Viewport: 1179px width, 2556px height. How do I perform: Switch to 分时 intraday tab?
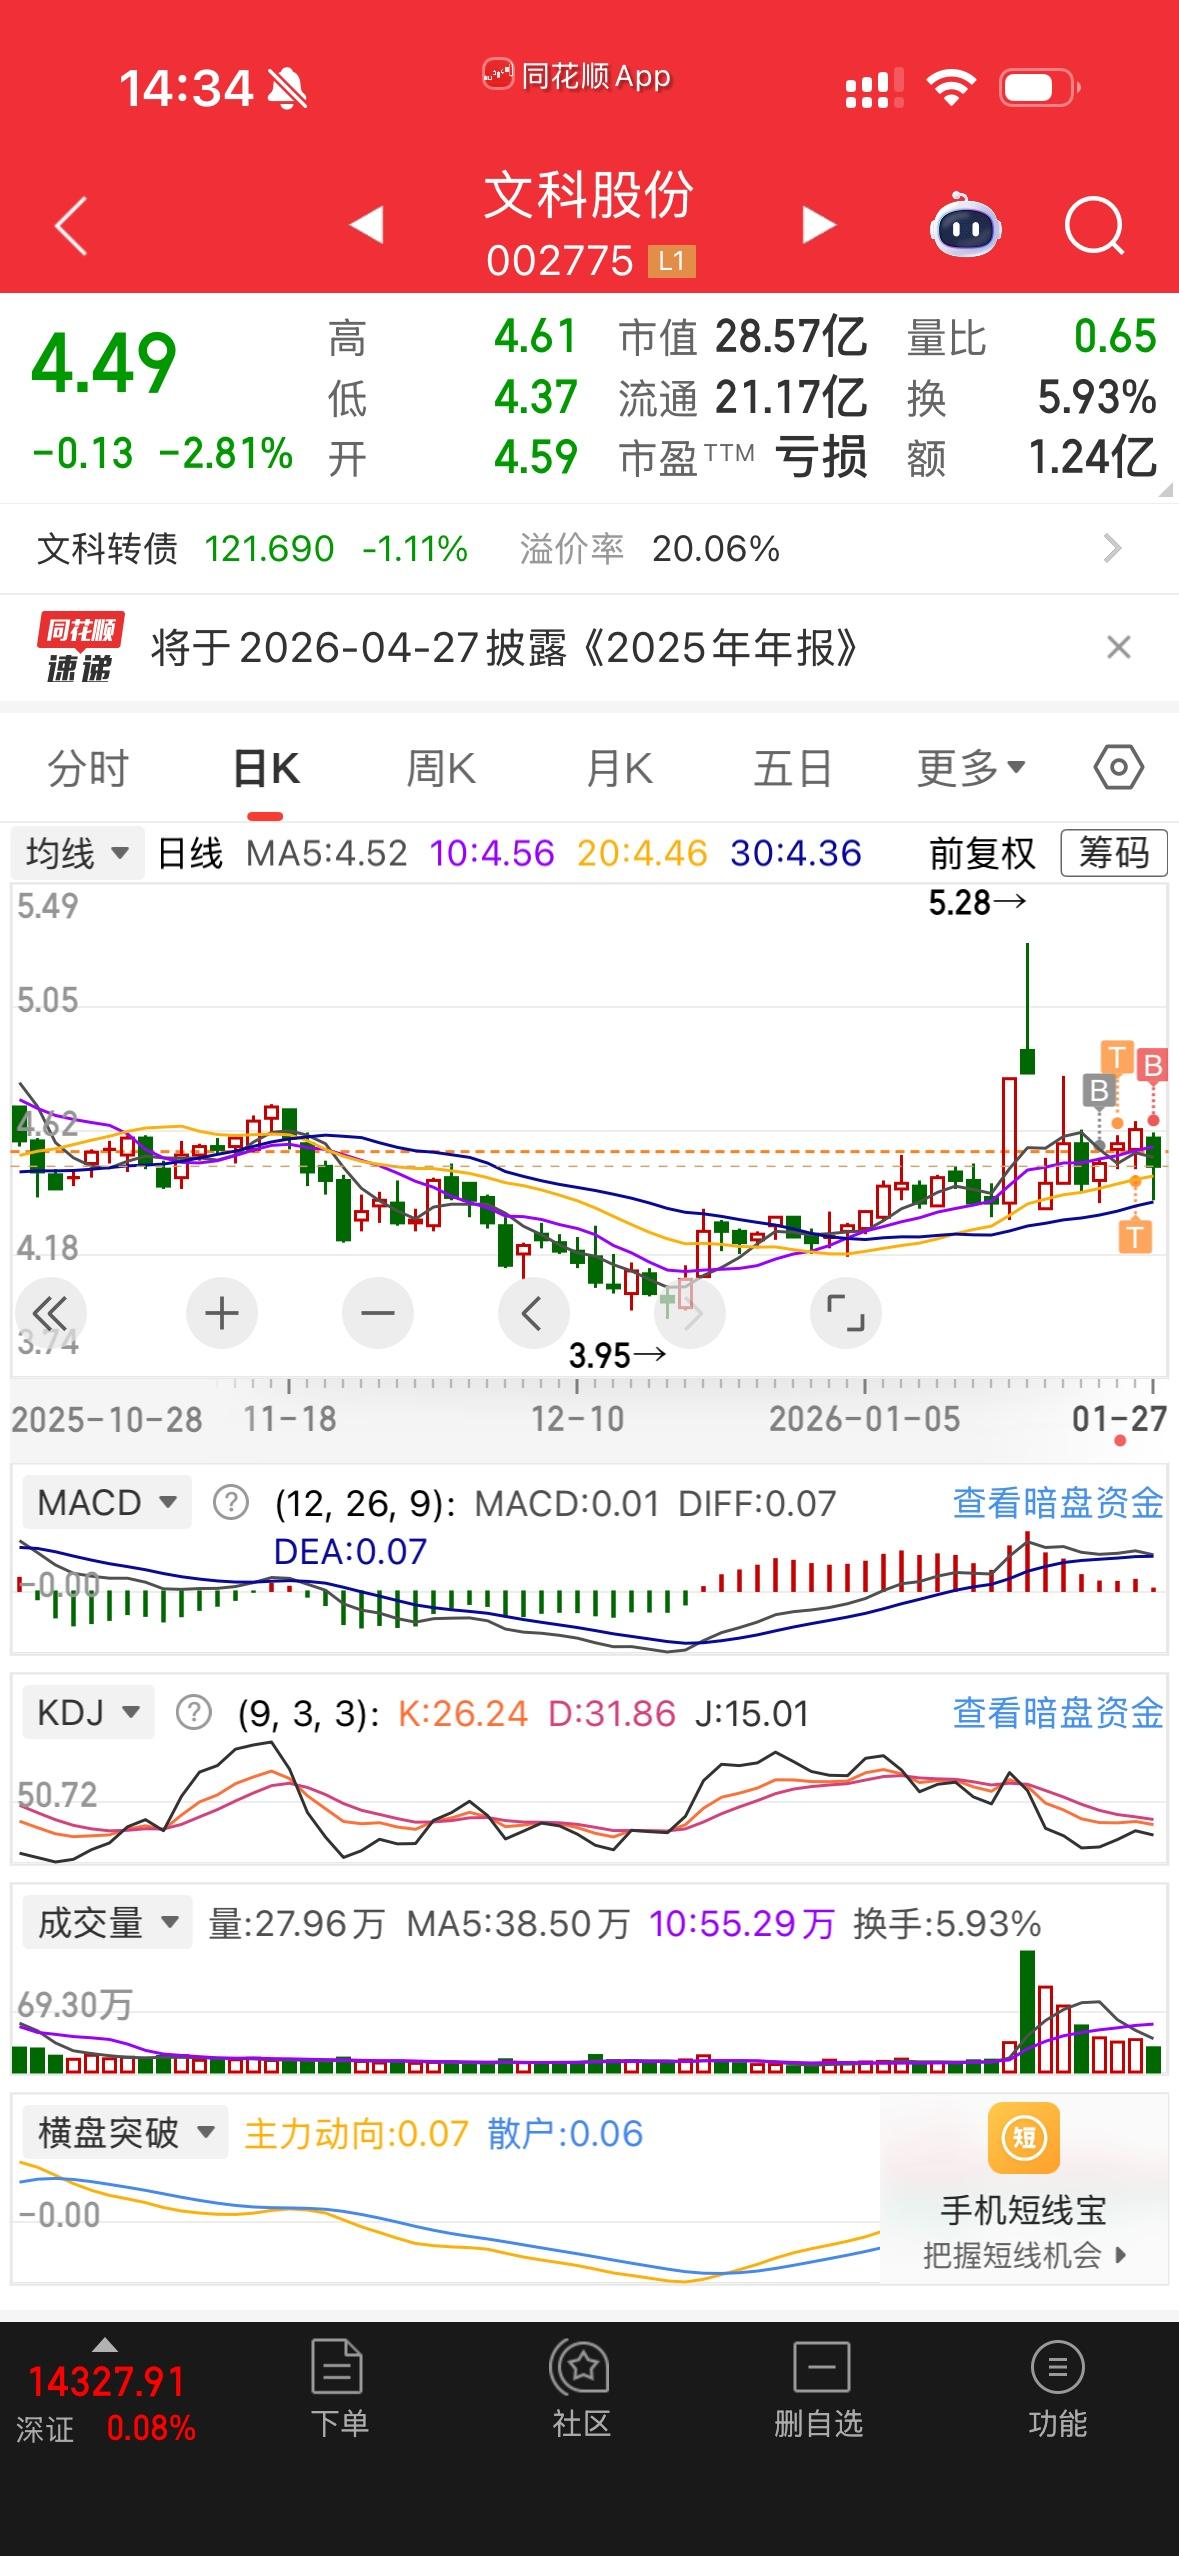[88, 769]
